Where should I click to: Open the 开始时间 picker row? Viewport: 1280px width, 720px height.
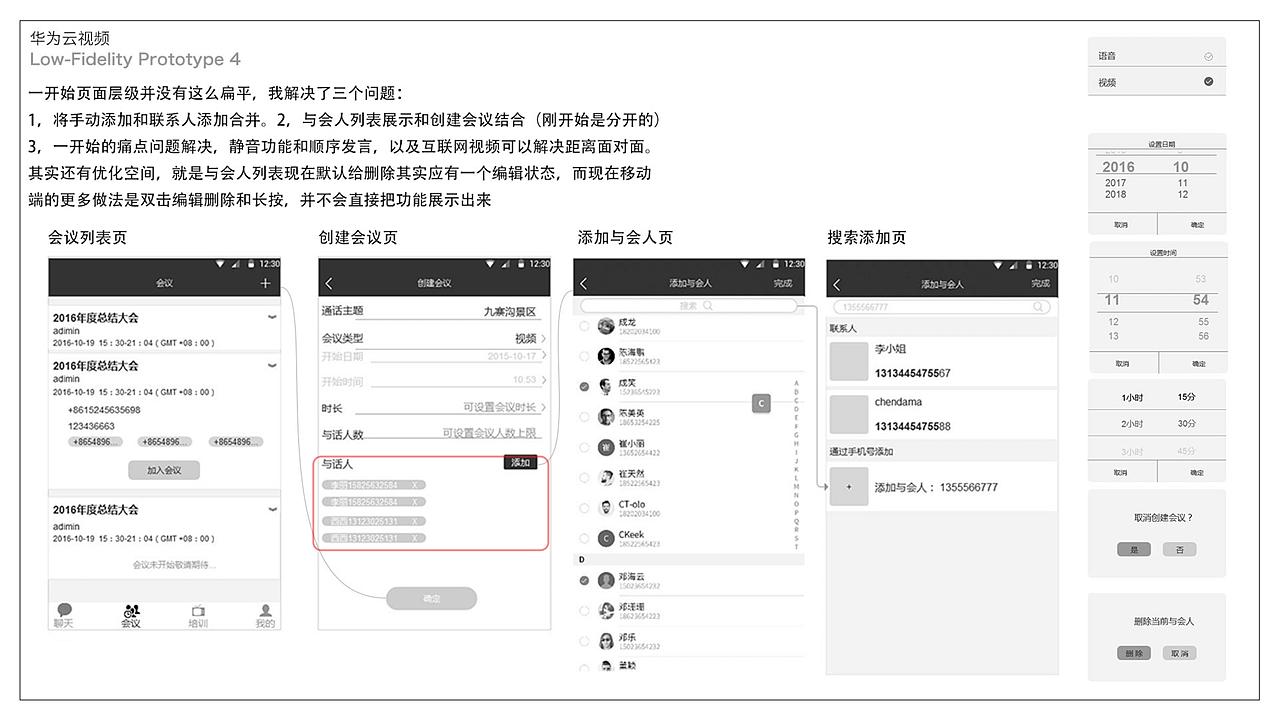pyautogui.click(x=434, y=381)
